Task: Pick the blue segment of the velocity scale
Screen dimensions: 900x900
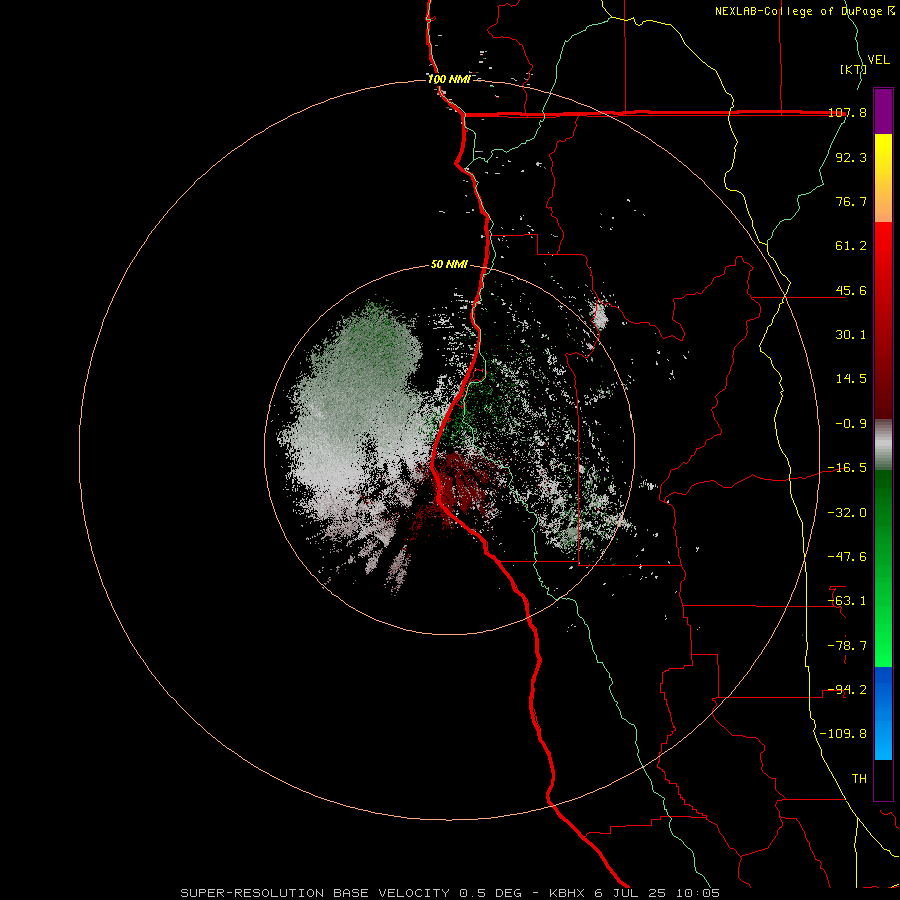Action: point(883,713)
